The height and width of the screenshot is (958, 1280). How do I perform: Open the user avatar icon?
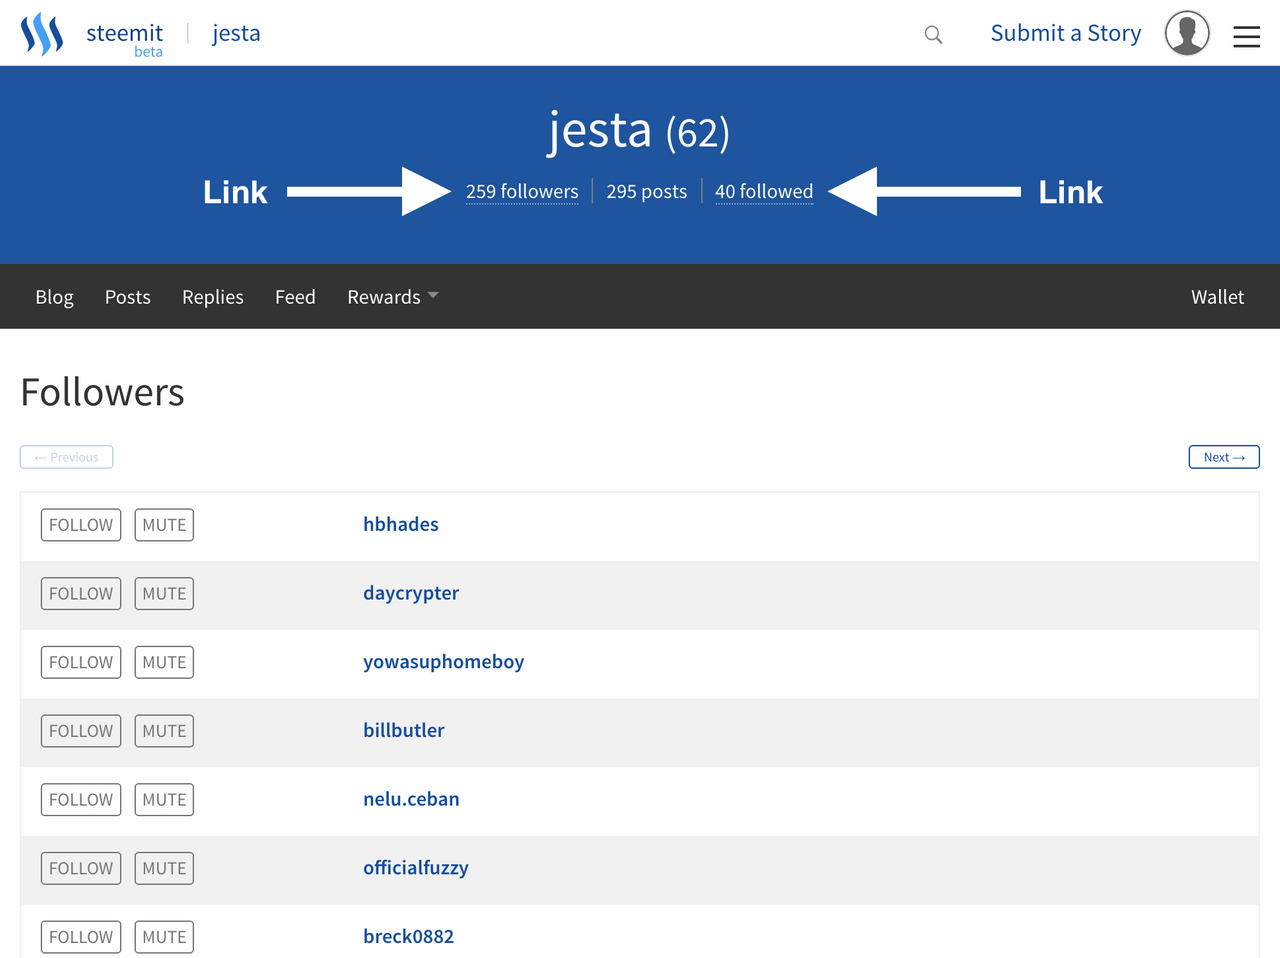(x=1187, y=33)
